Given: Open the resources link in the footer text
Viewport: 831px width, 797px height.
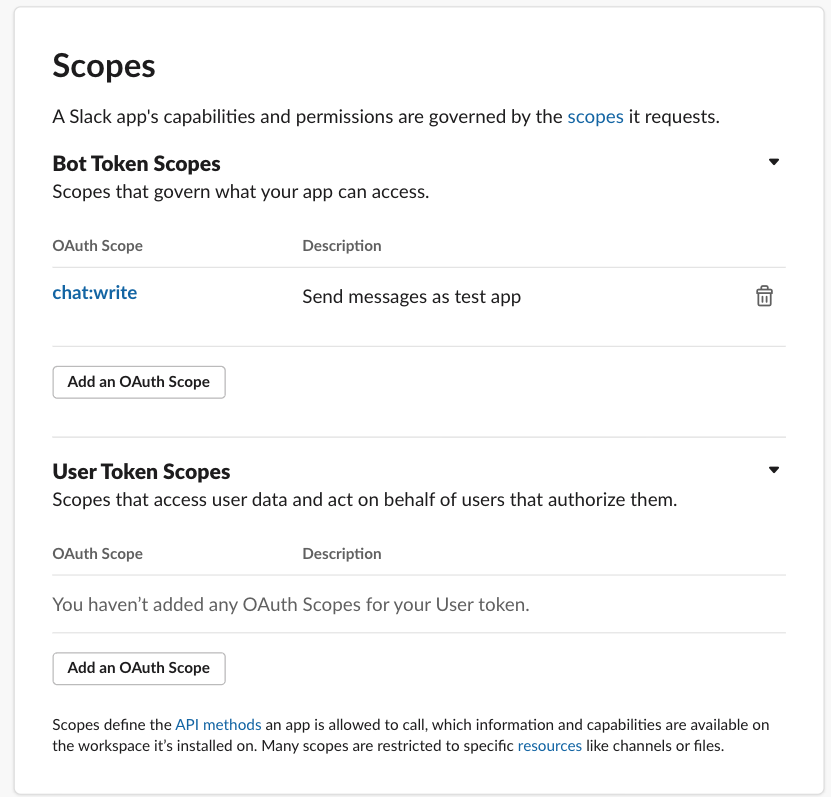Looking at the screenshot, I should 549,745.
